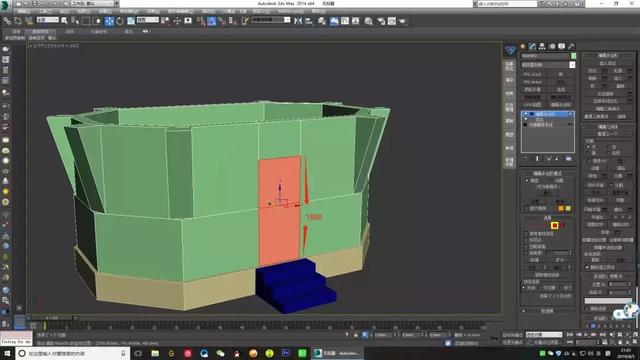Collapse the Edit Geometry rollout header
Image resolution: width=640 pixels, height=360 pixels.
[608, 127]
